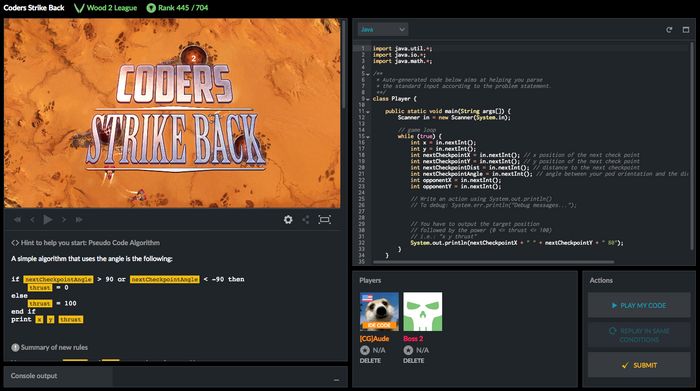This screenshot has width=700, height=391.
Task: Click the first nextCheckpointAngle highlighted variable
Action: point(58,279)
